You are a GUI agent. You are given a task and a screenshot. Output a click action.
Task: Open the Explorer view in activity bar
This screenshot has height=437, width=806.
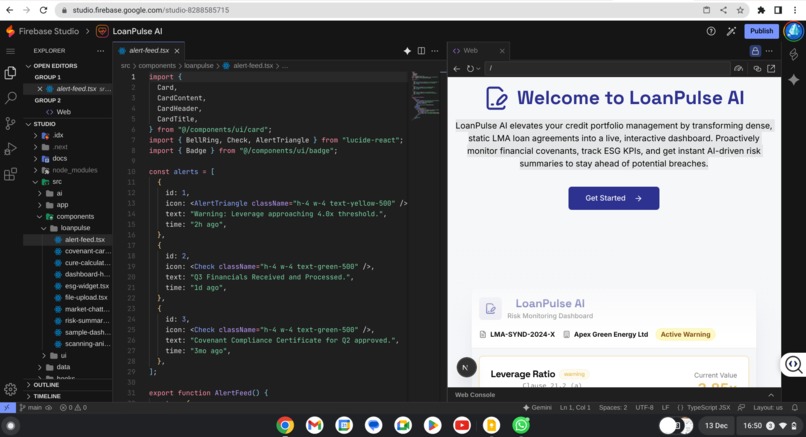[x=10, y=73]
